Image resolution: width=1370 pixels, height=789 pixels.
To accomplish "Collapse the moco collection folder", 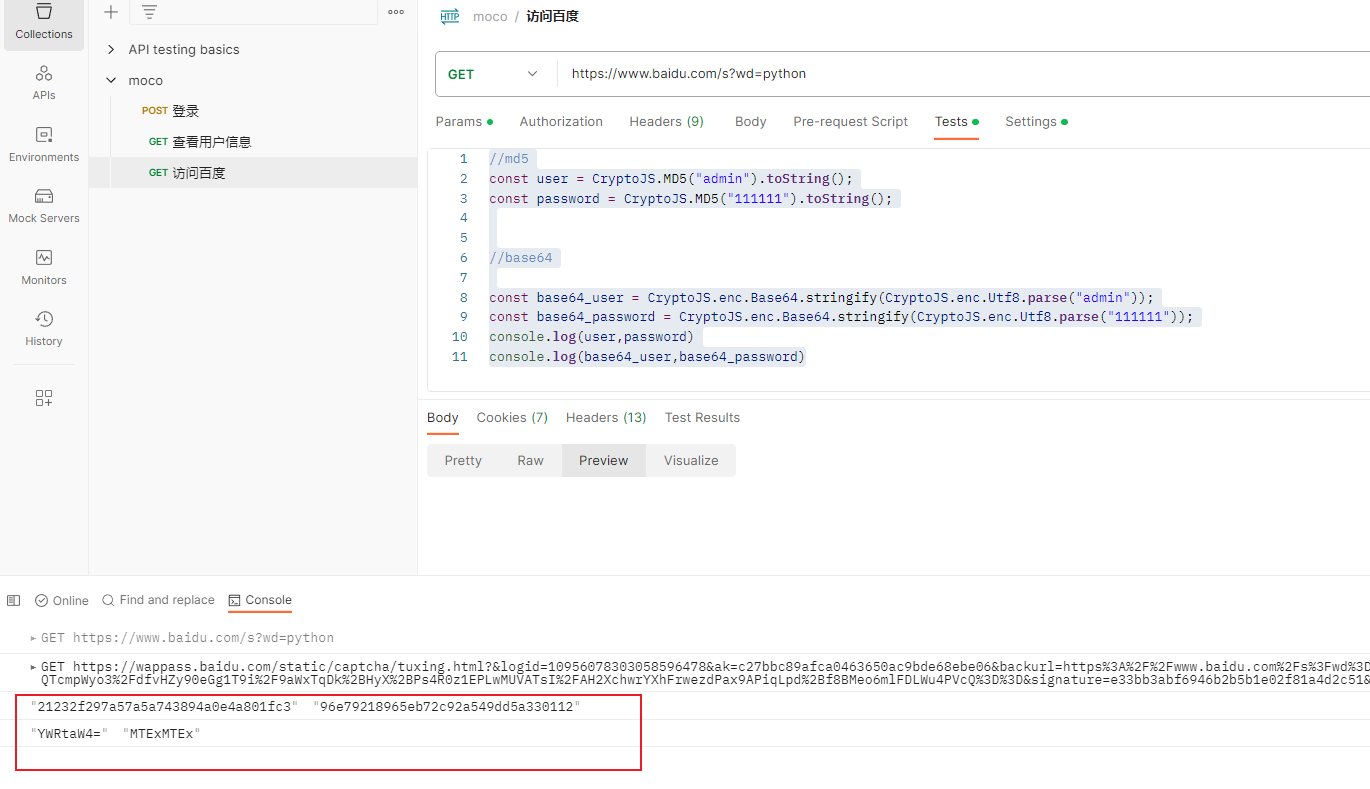I will coord(110,80).
